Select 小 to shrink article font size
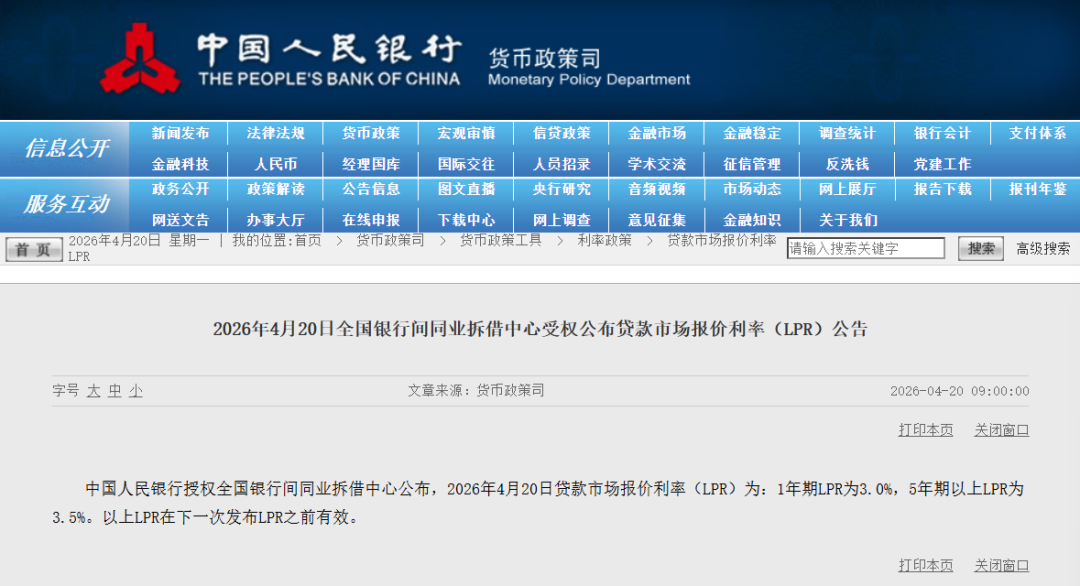The height and width of the screenshot is (586, 1080). [x=134, y=391]
